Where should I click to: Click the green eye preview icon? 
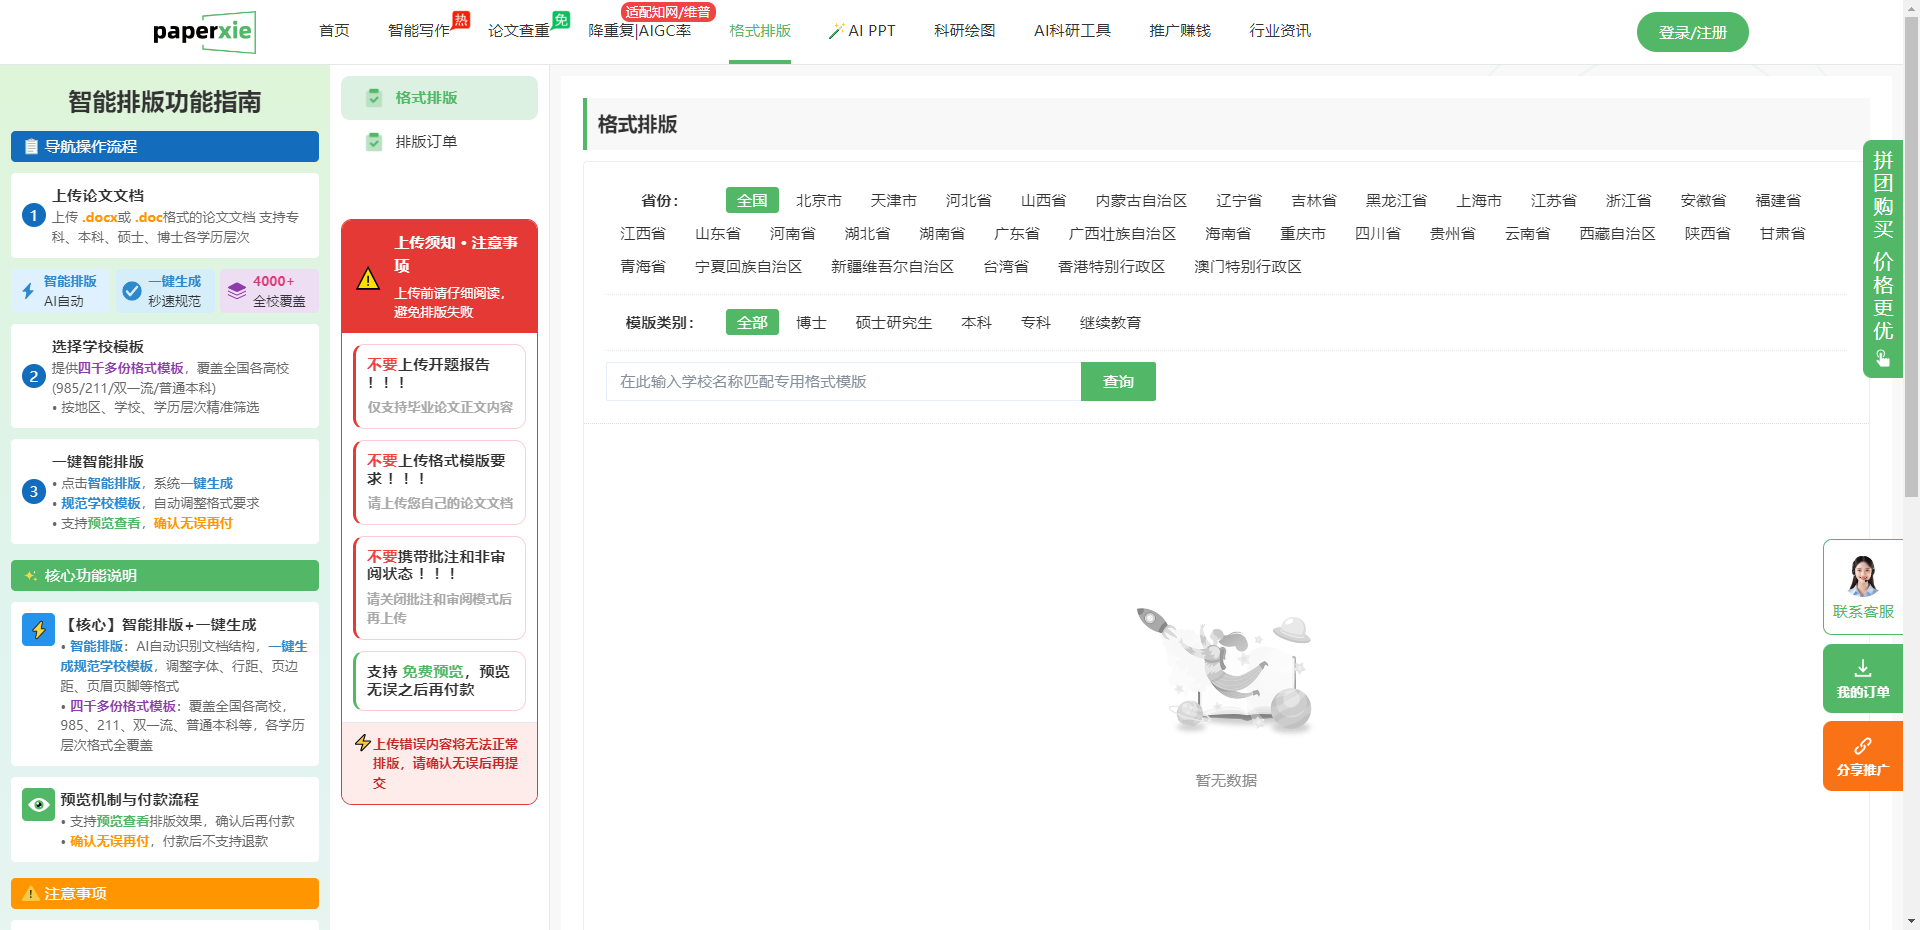click(x=38, y=804)
